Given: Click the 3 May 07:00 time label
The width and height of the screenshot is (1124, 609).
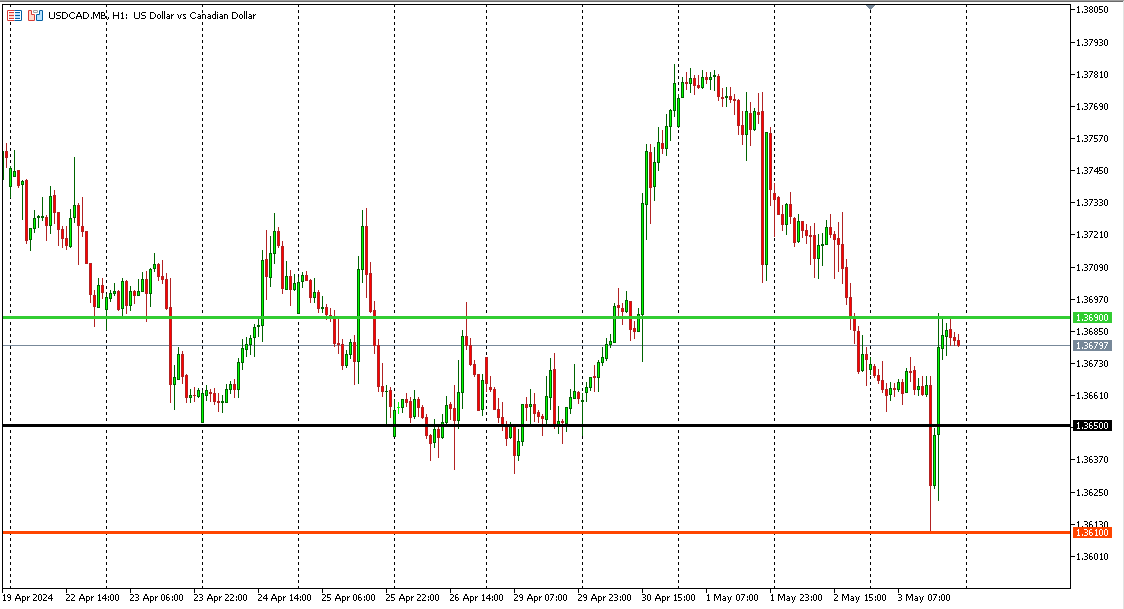Looking at the screenshot, I should click(924, 598).
